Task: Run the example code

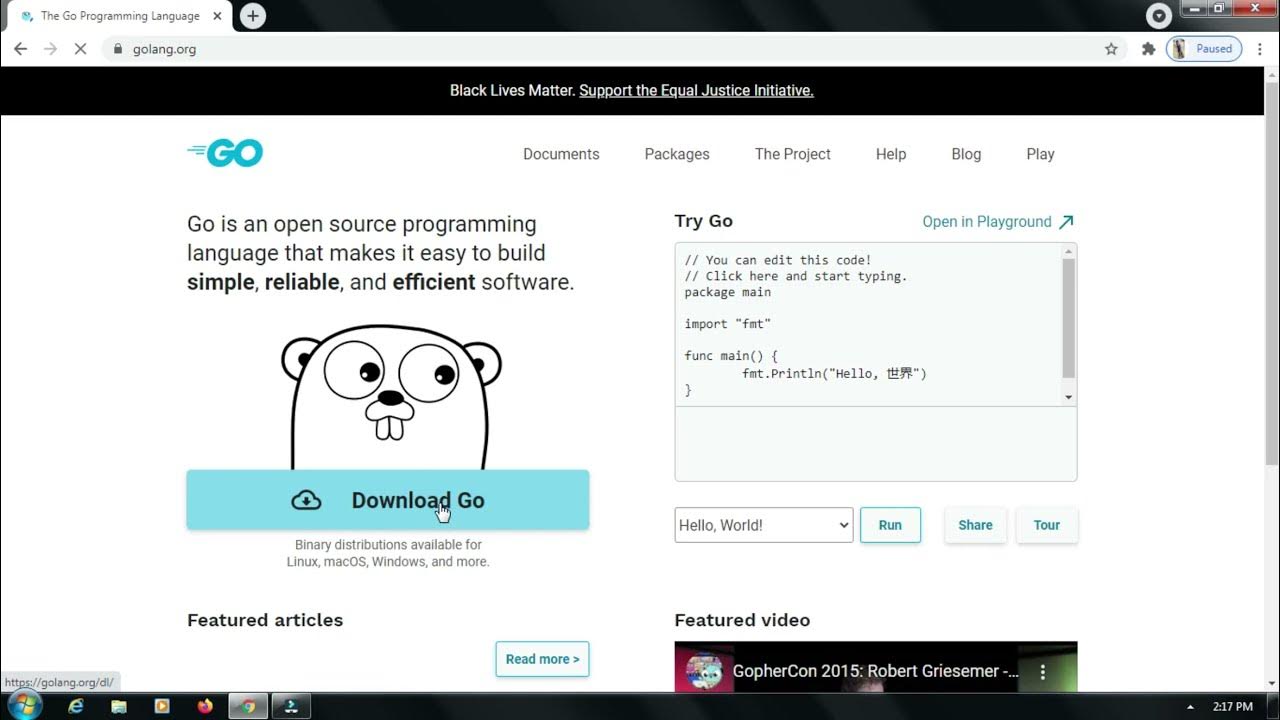Action: (x=890, y=525)
